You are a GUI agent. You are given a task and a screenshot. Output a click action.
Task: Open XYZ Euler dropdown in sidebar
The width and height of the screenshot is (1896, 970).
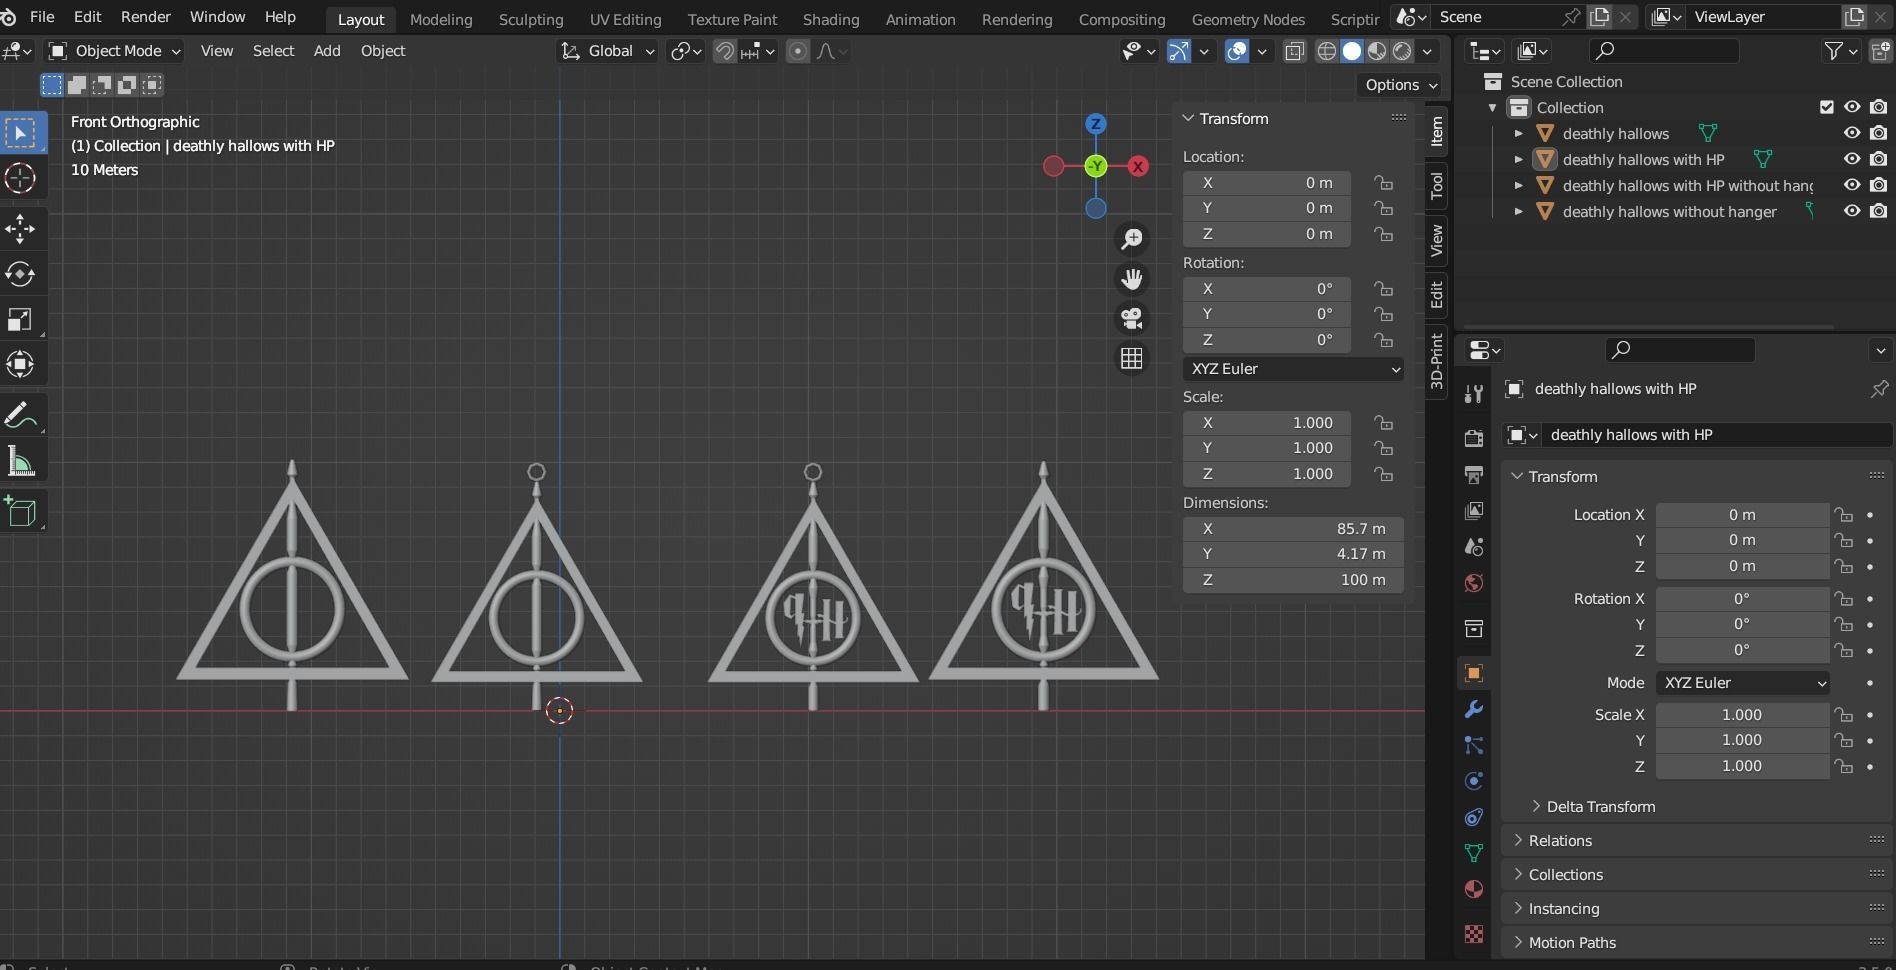(1293, 369)
